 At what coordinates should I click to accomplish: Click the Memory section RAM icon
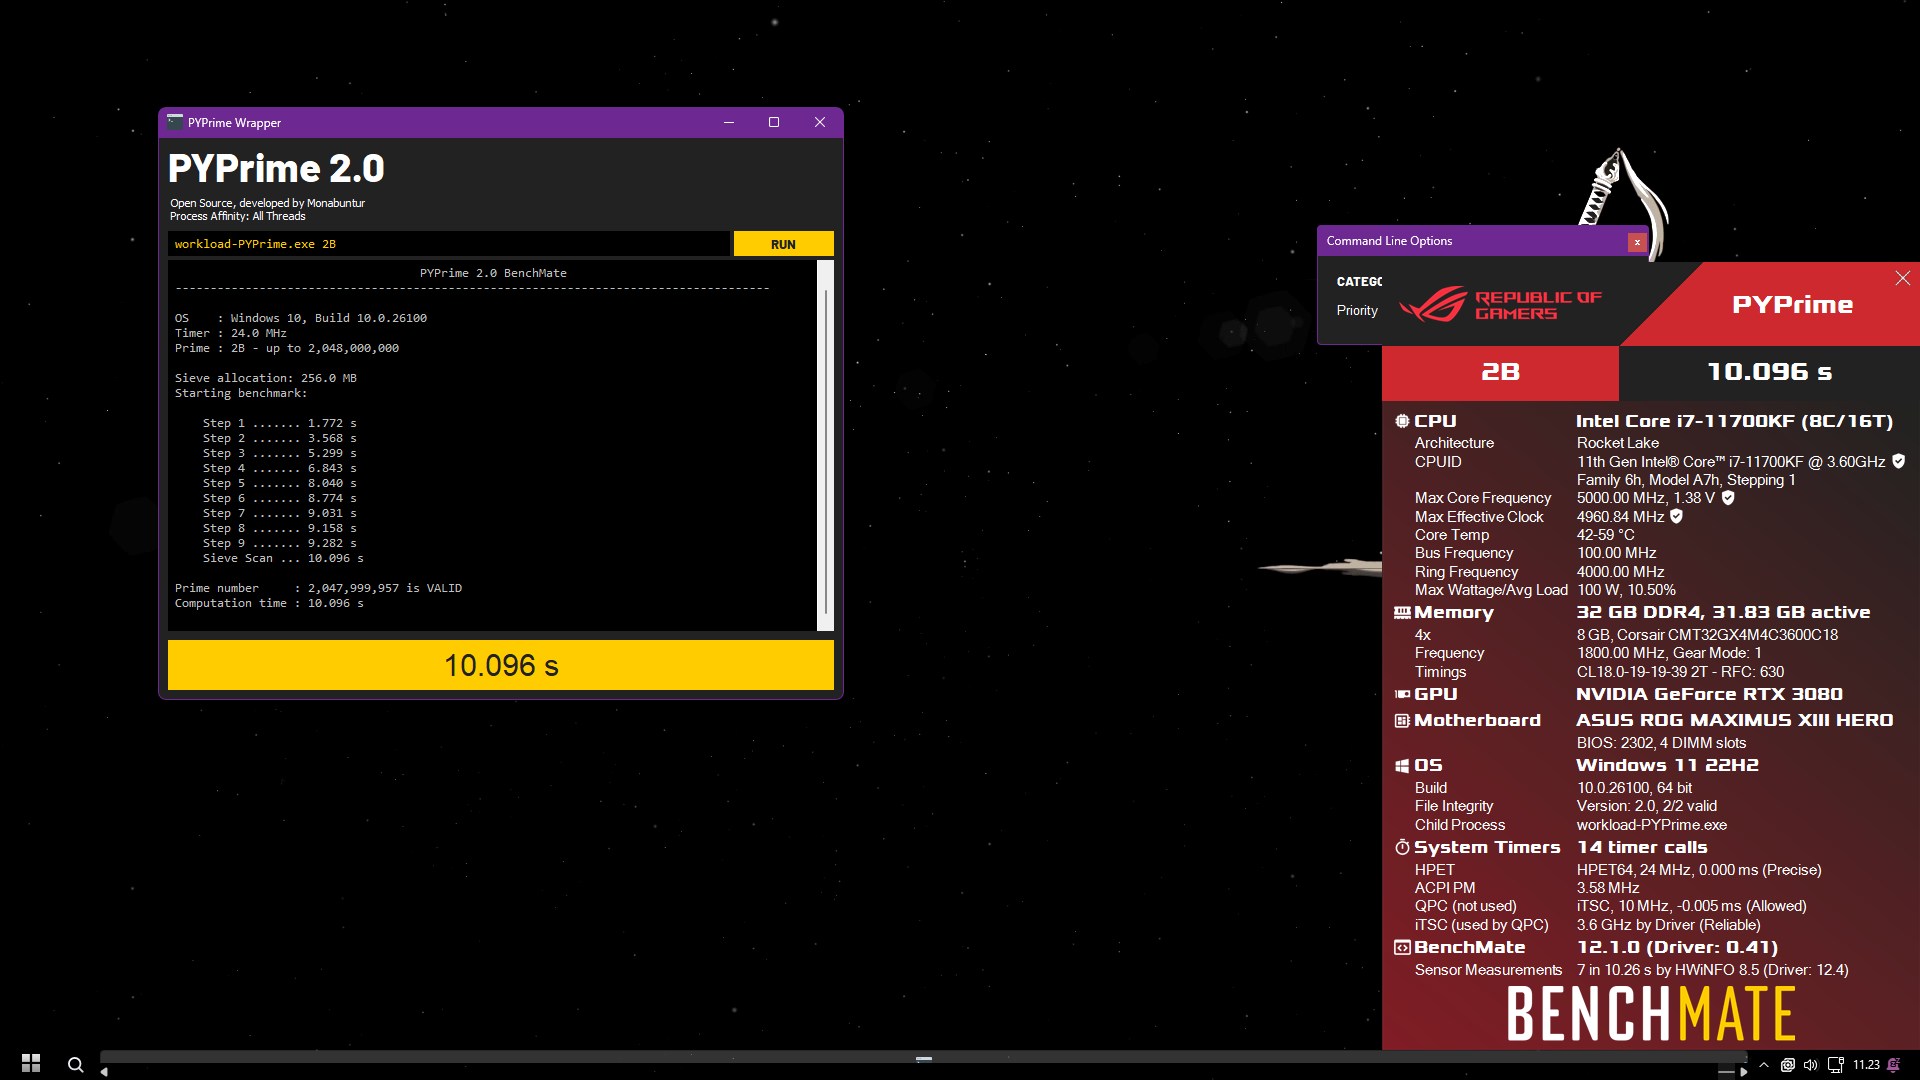1402,612
